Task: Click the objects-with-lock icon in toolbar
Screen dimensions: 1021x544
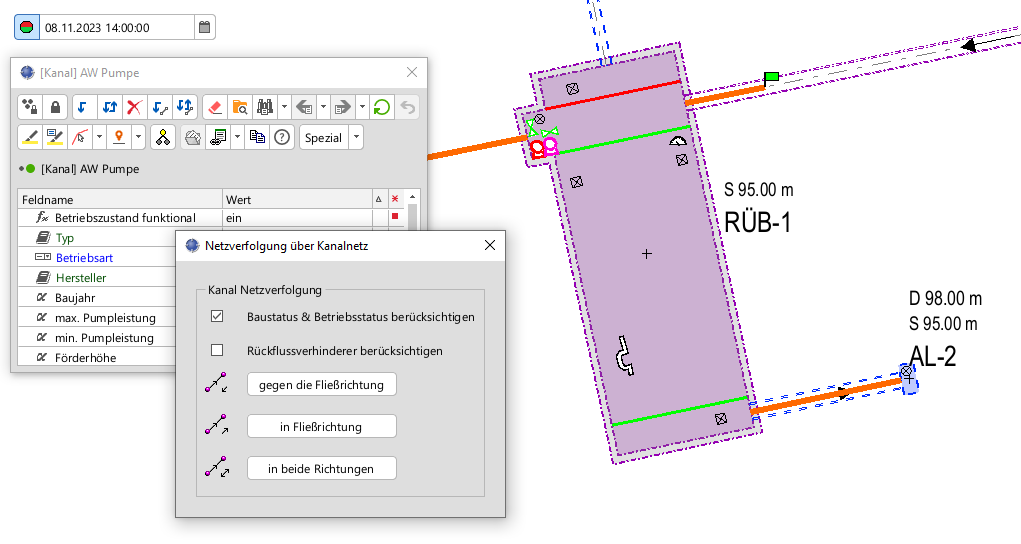Action: point(29,107)
